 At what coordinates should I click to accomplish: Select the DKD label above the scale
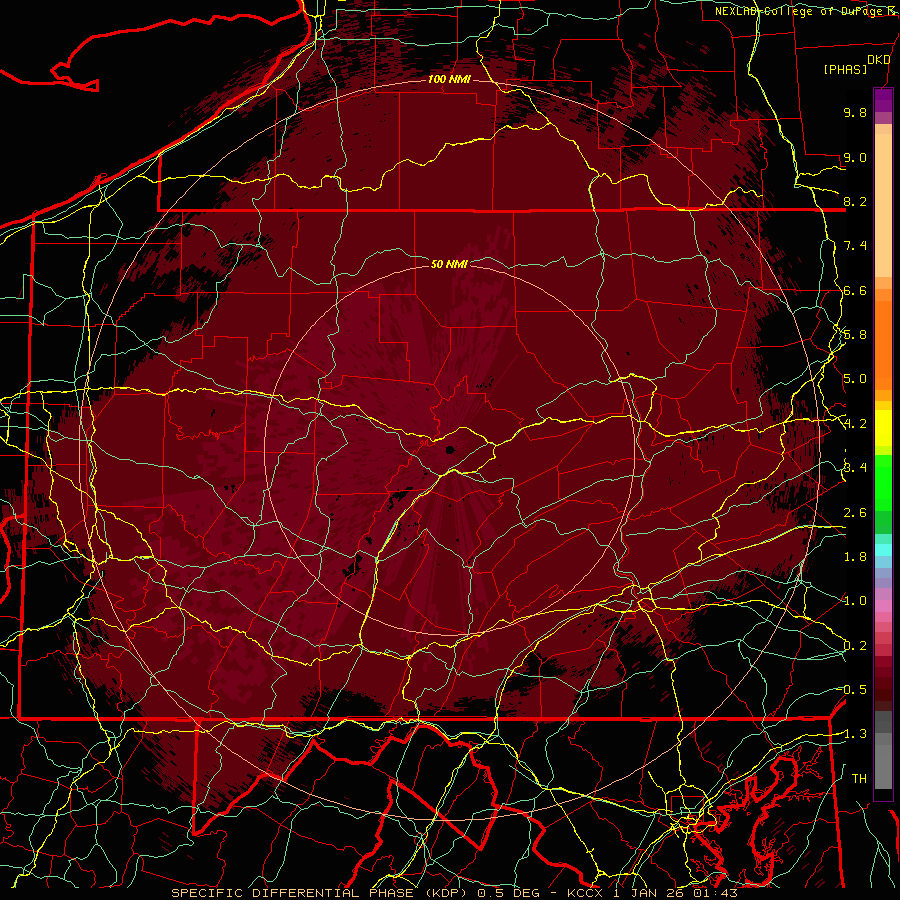click(879, 60)
